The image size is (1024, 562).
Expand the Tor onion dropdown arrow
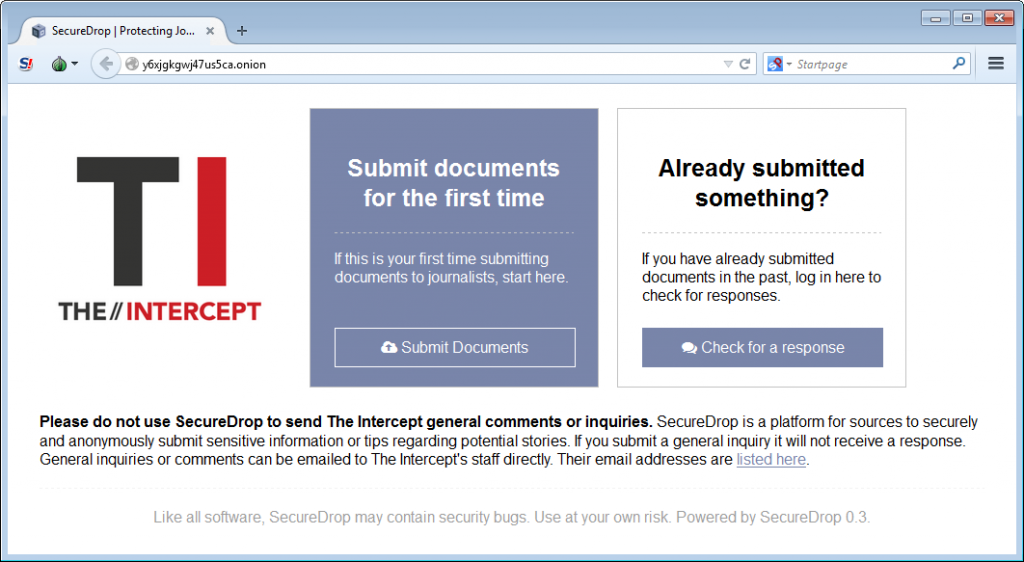[x=74, y=64]
